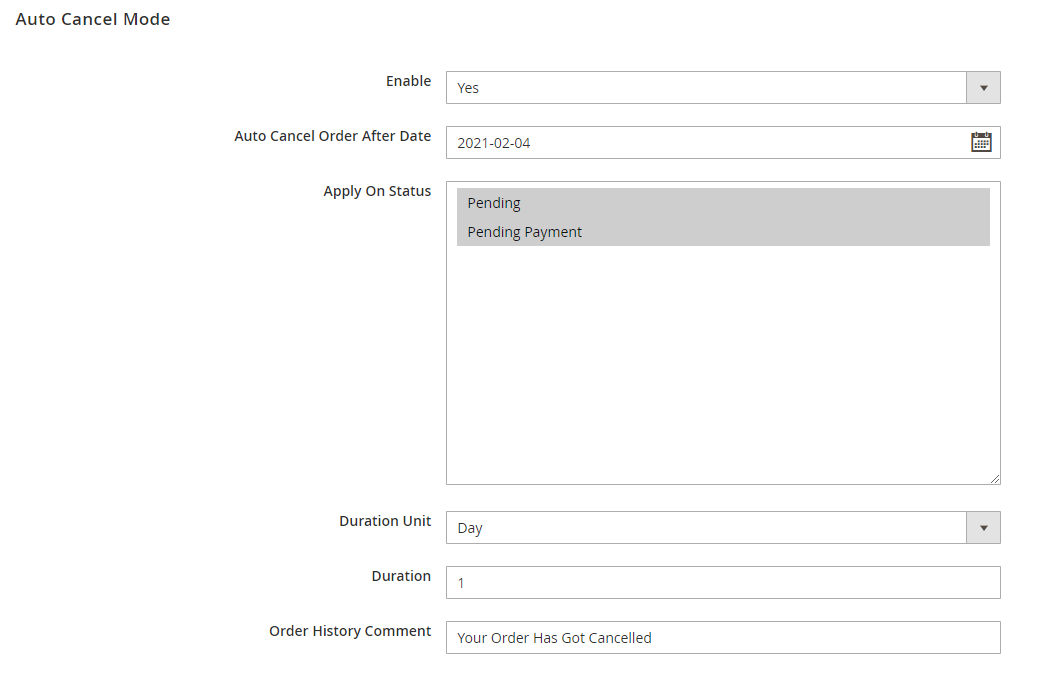Click the text Your Order Has Got Cancelled
Viewport: 1040px width, 676px height.
tap(554, 638)
